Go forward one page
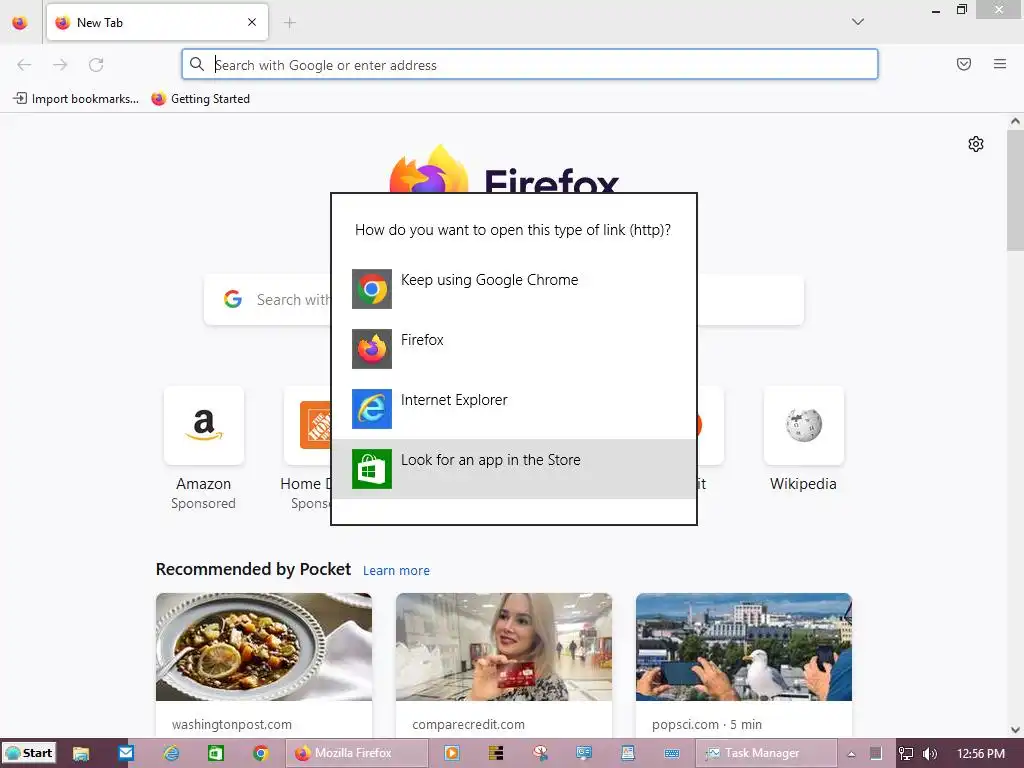The width and height of the screenshot is (1024, 768). click(x=60, y=65)
